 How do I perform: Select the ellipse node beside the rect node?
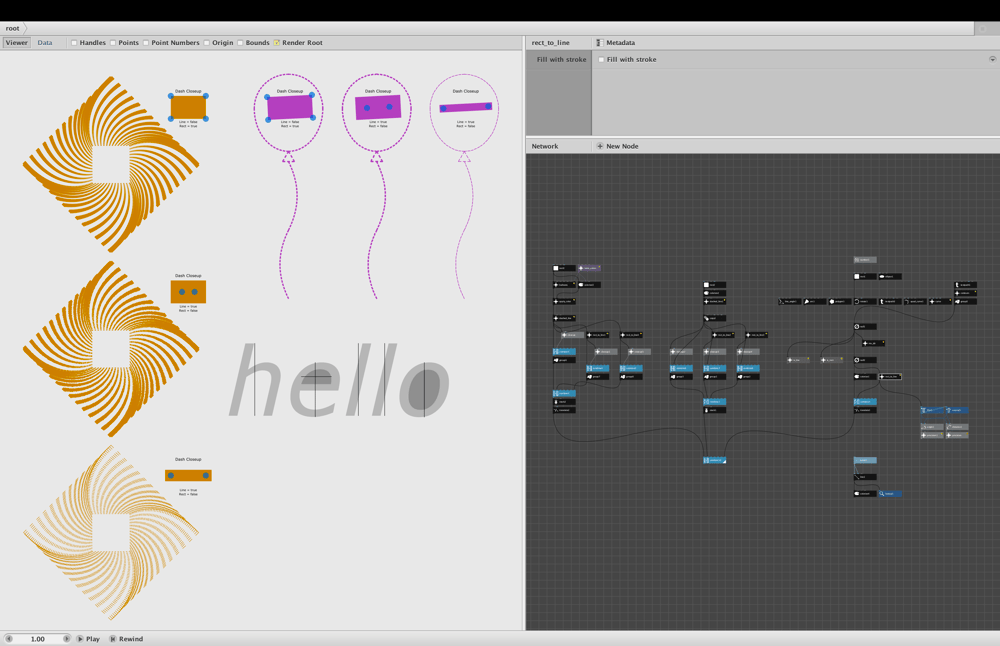(890, 277)
